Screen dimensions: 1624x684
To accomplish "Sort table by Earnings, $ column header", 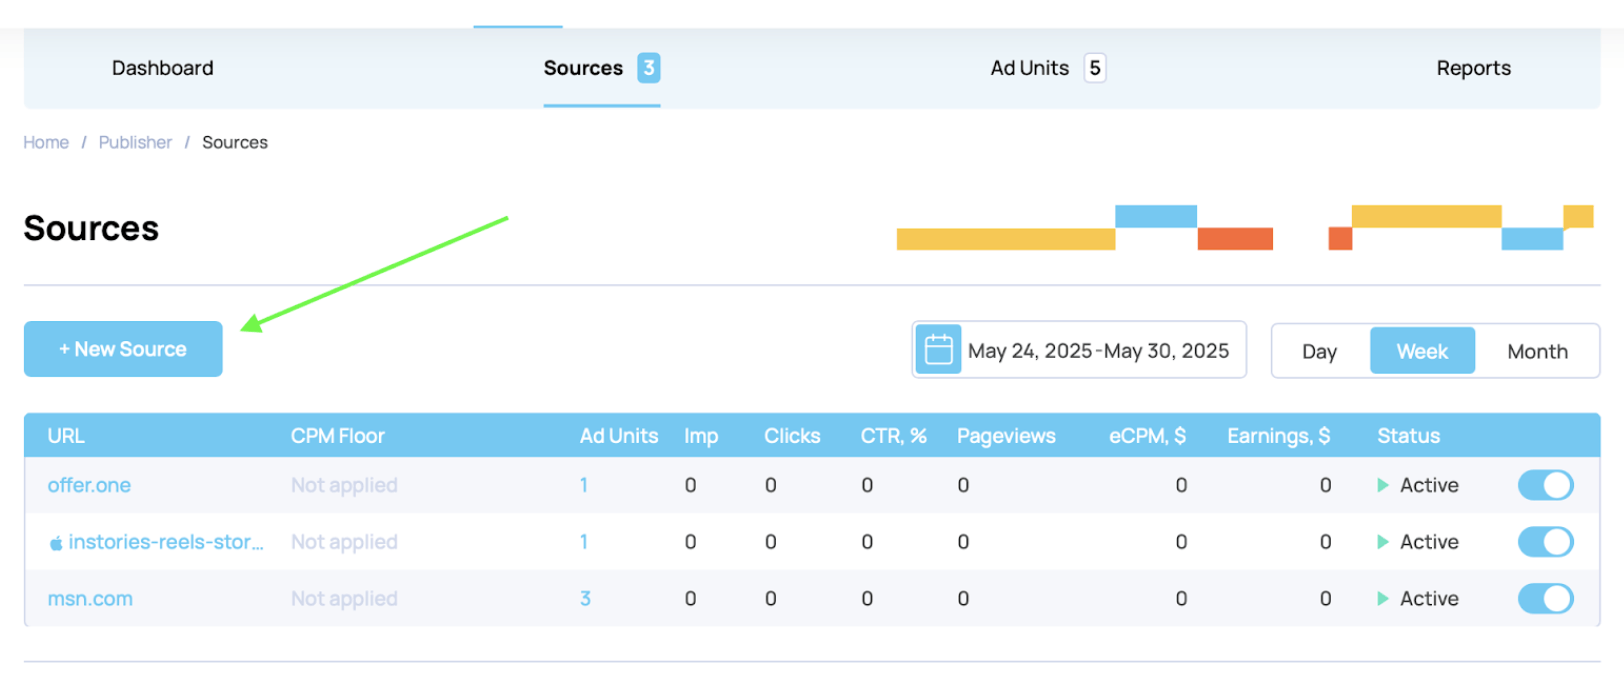I will click(x=1278, y=436).
